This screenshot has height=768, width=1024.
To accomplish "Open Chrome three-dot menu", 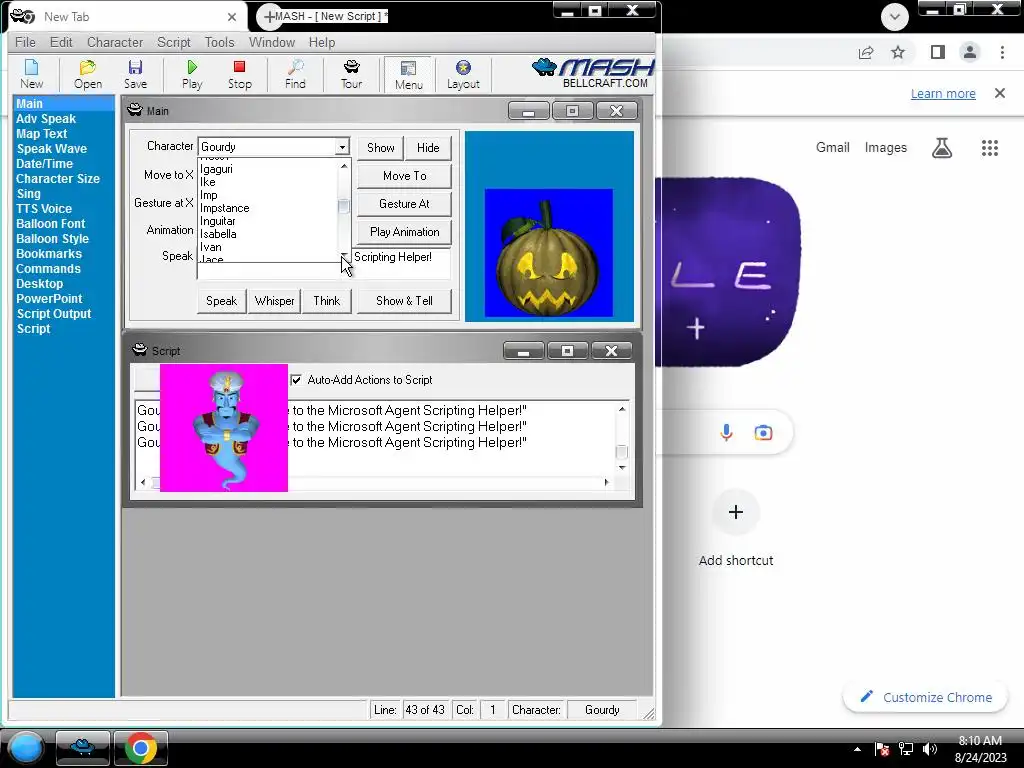I will [1002, 52].
